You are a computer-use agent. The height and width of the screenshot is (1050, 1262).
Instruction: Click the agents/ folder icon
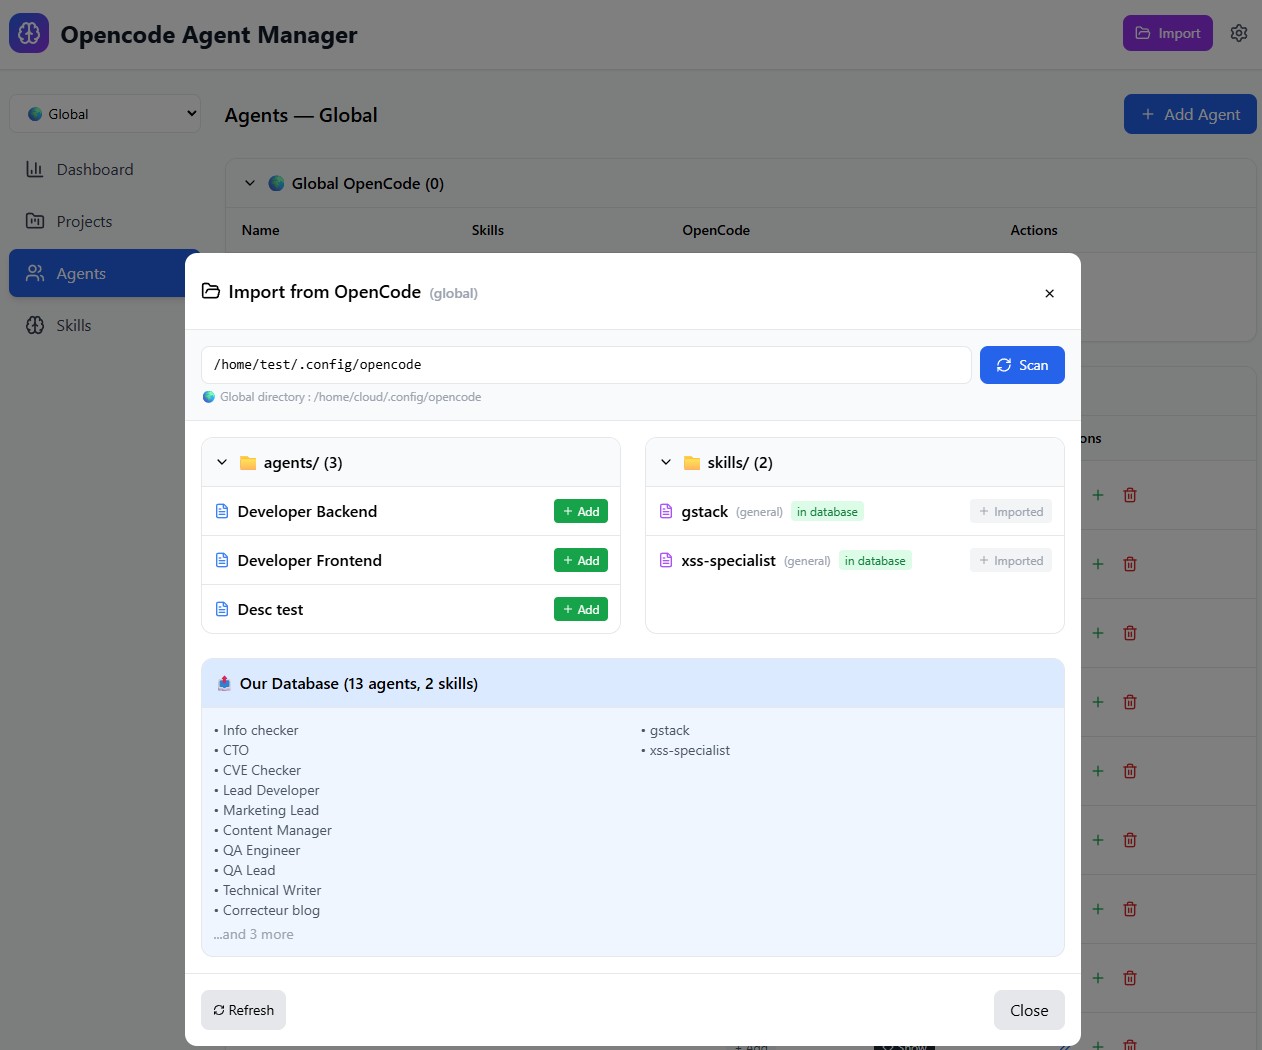coord(248,462)
